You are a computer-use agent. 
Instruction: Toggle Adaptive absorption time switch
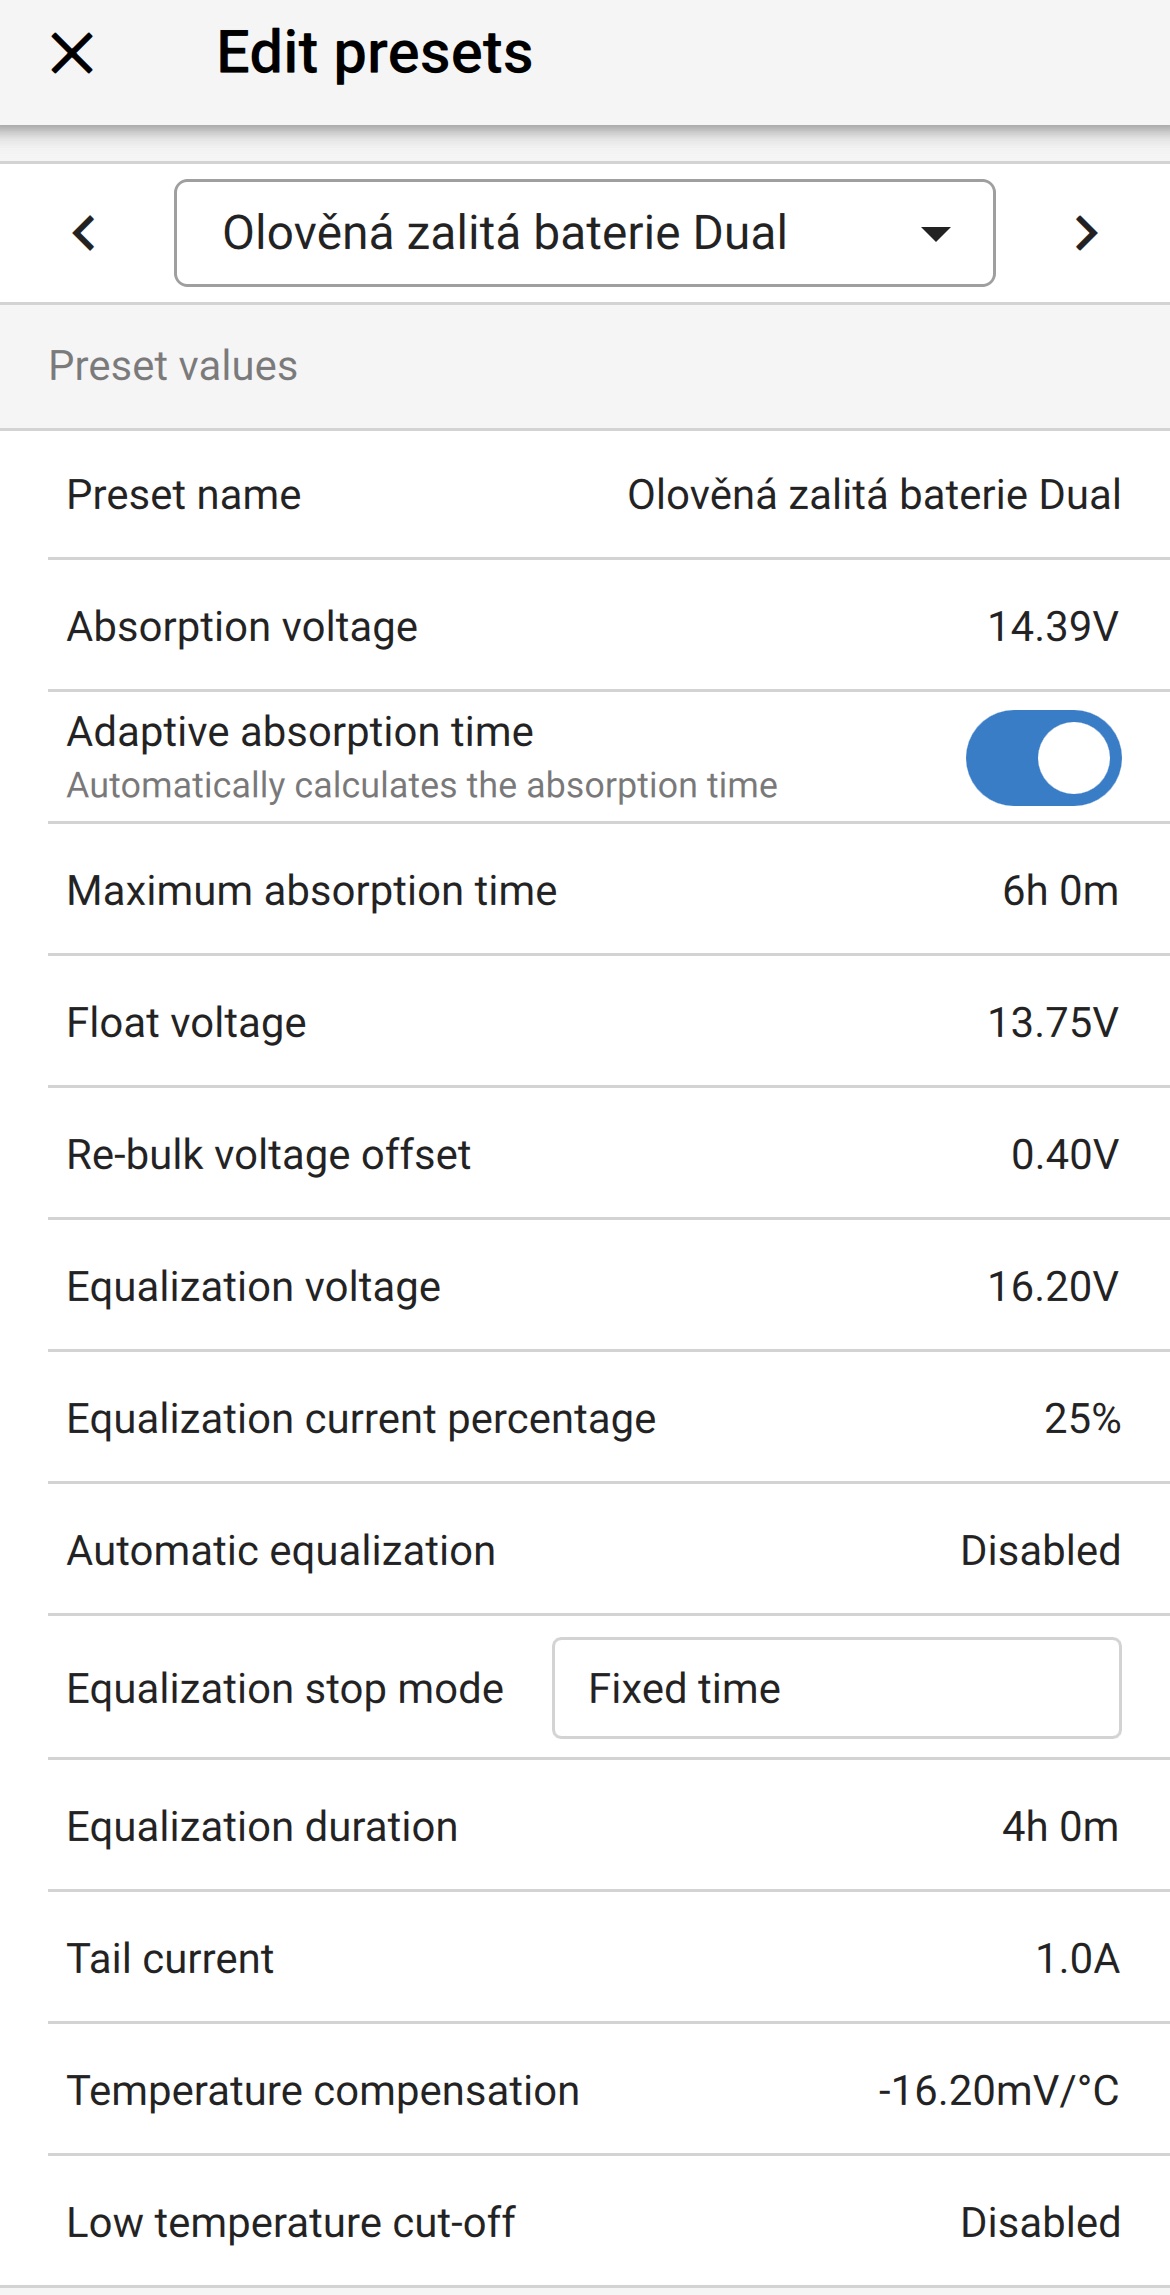click(1043, 758)
